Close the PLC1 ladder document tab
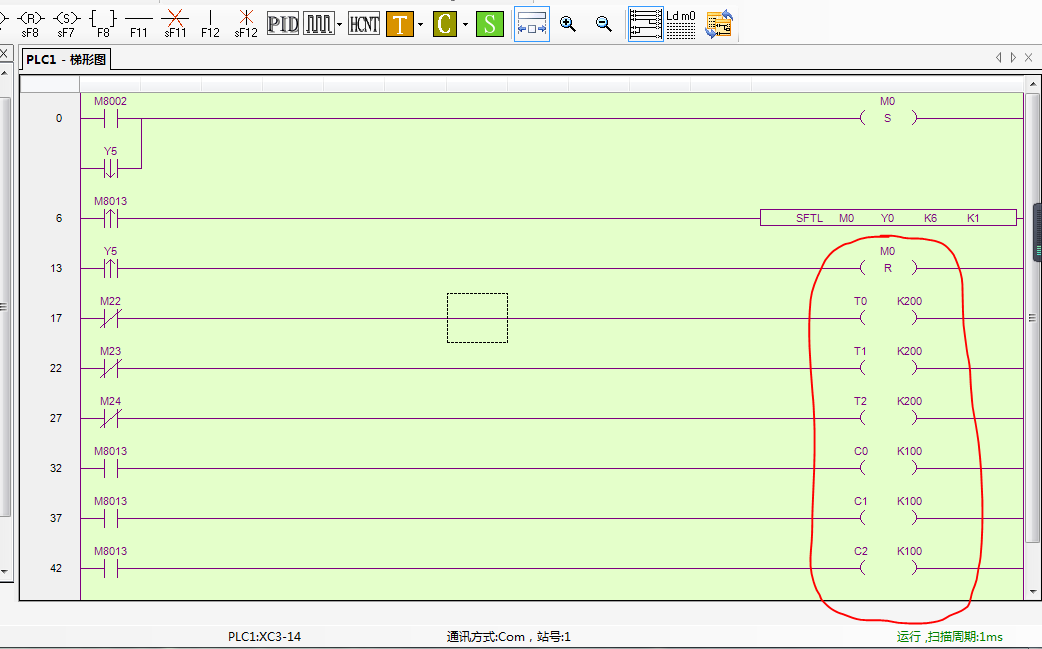 1029,58
